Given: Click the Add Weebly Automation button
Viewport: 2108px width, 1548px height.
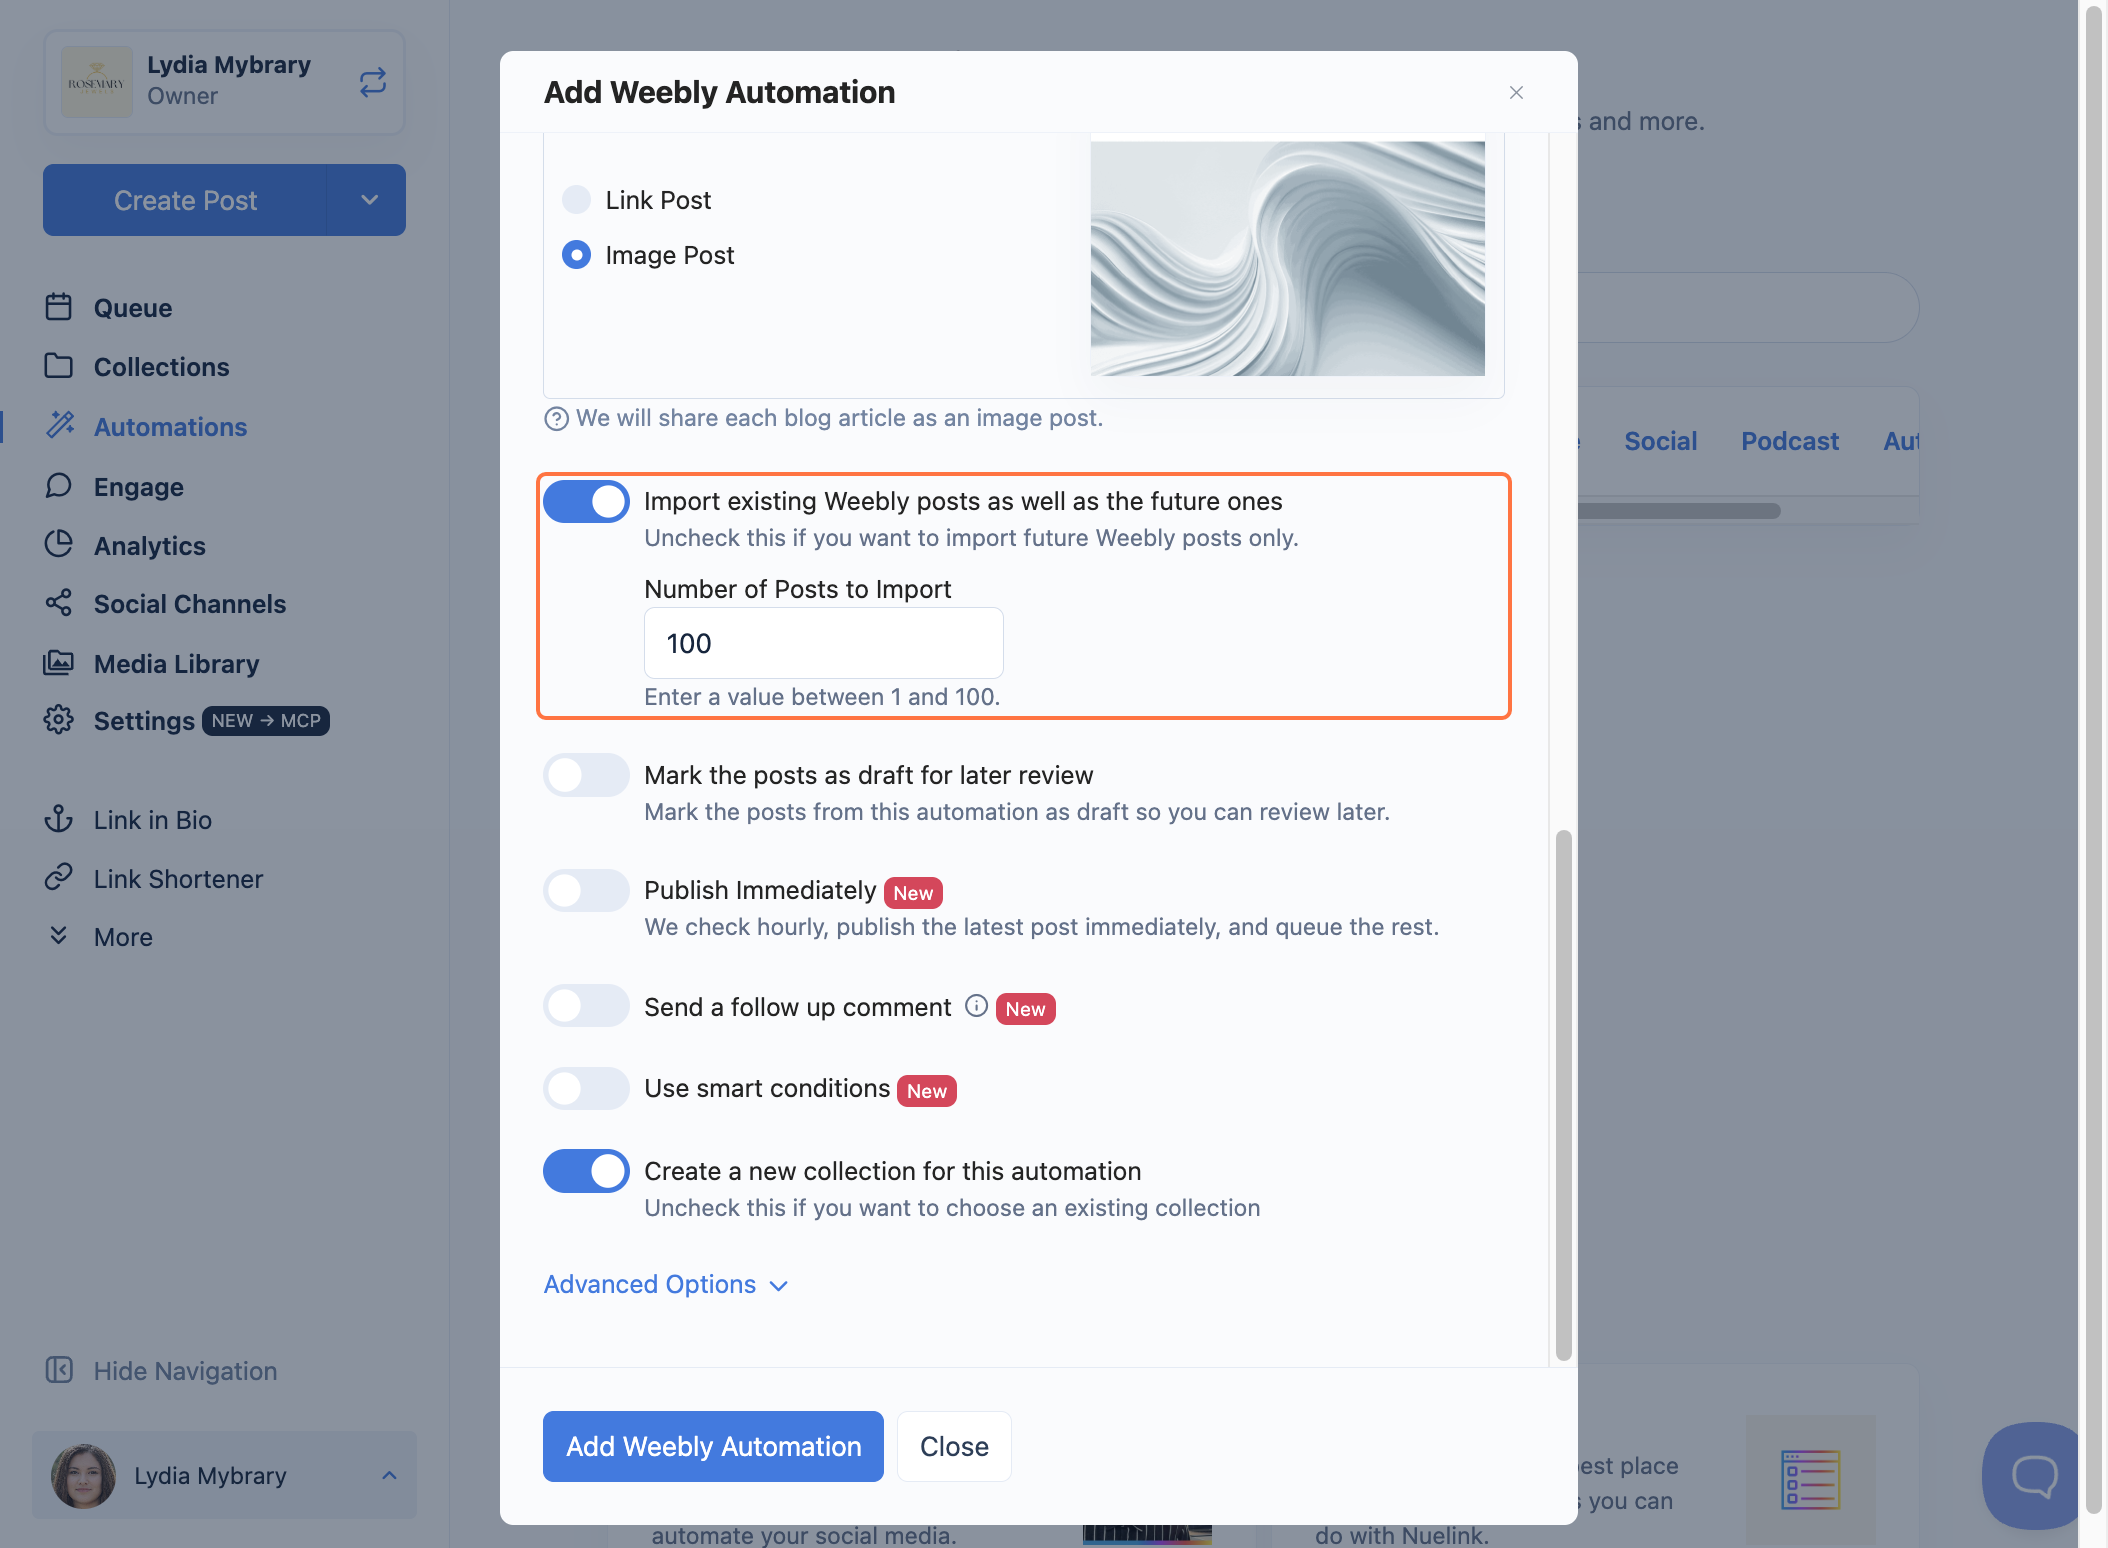Looking at the screenshot, I should (x=713, y=1446).
